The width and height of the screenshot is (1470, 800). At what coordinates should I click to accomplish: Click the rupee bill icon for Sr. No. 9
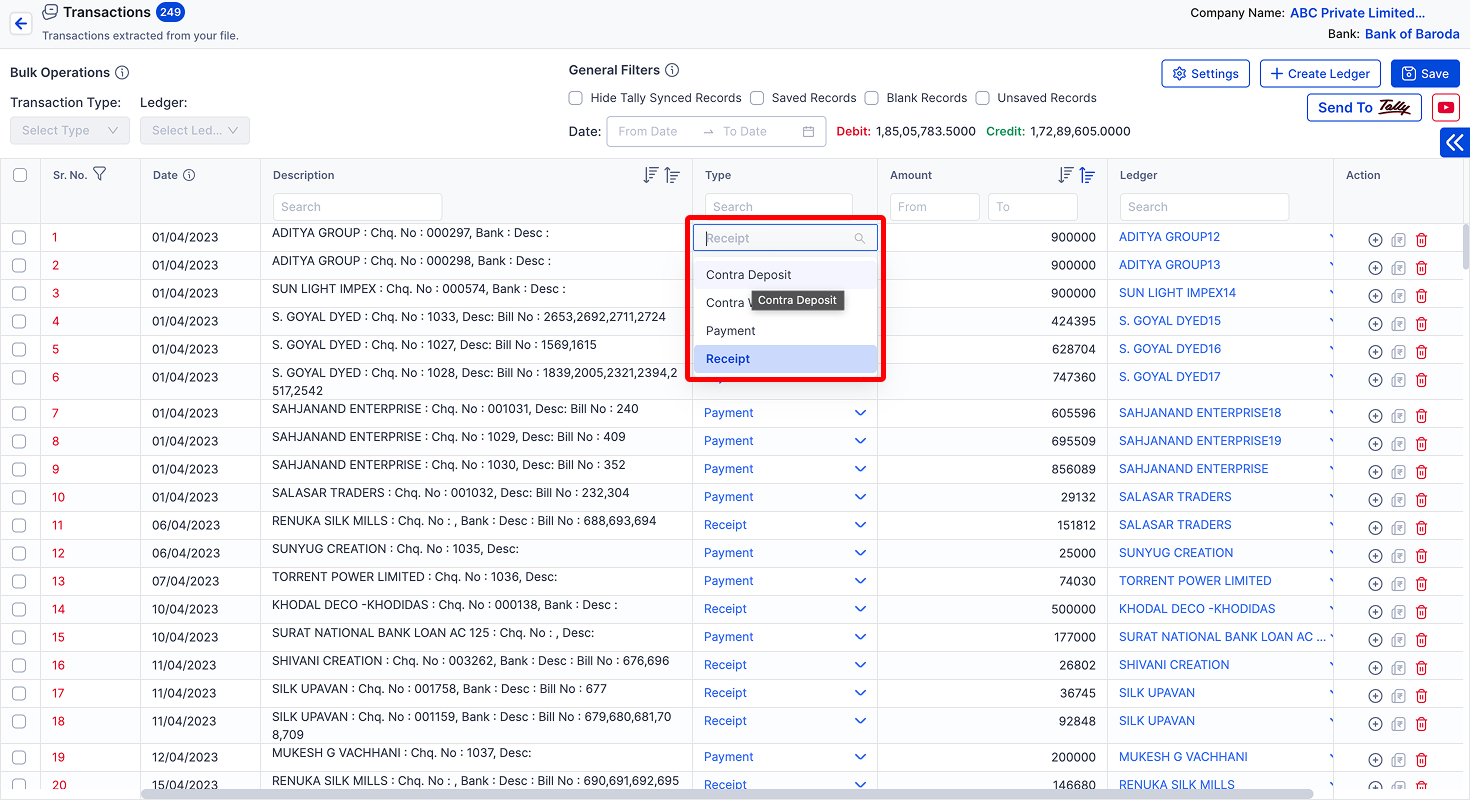pyautogui.click(x=1398, y=472)
